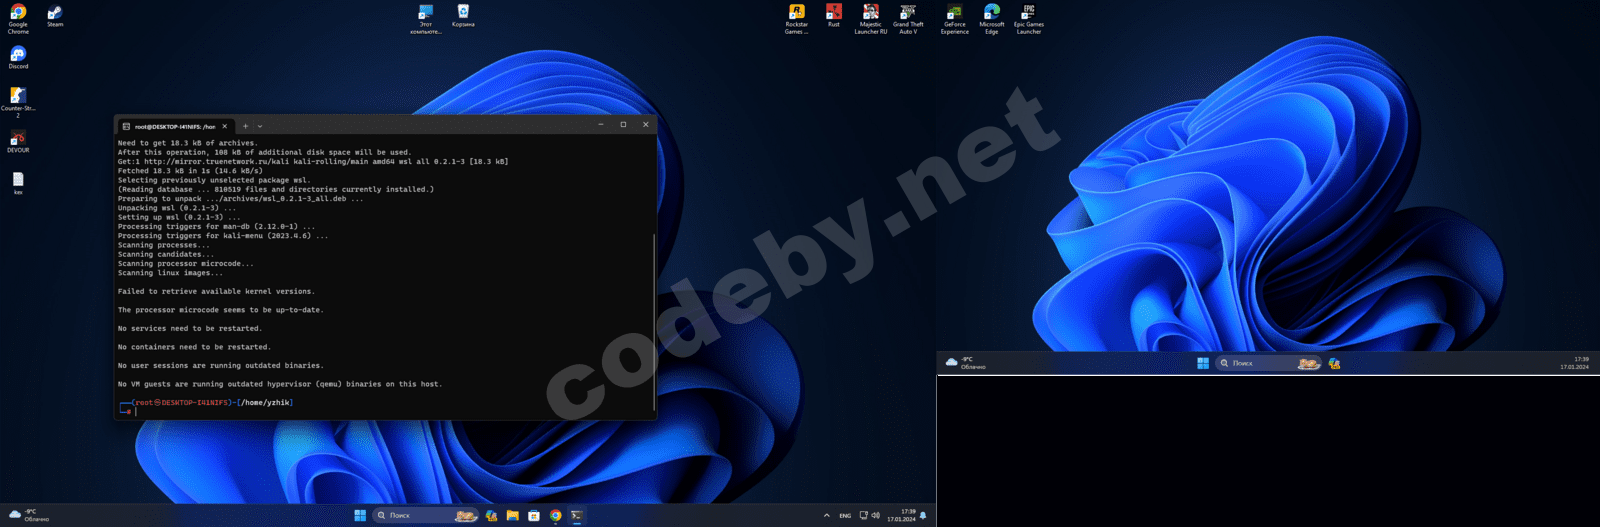Close the root@DESKTOP terminal tab
The image size is (1600, 527).
225,126
